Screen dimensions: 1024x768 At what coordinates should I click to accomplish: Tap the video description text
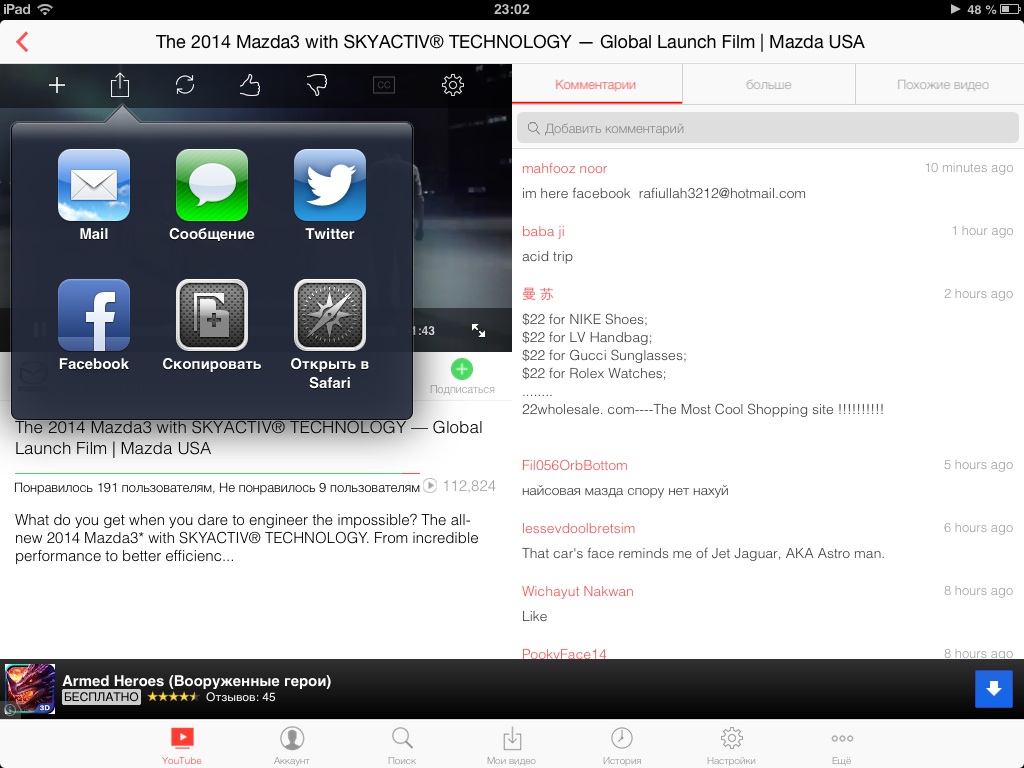click(247, 538)
